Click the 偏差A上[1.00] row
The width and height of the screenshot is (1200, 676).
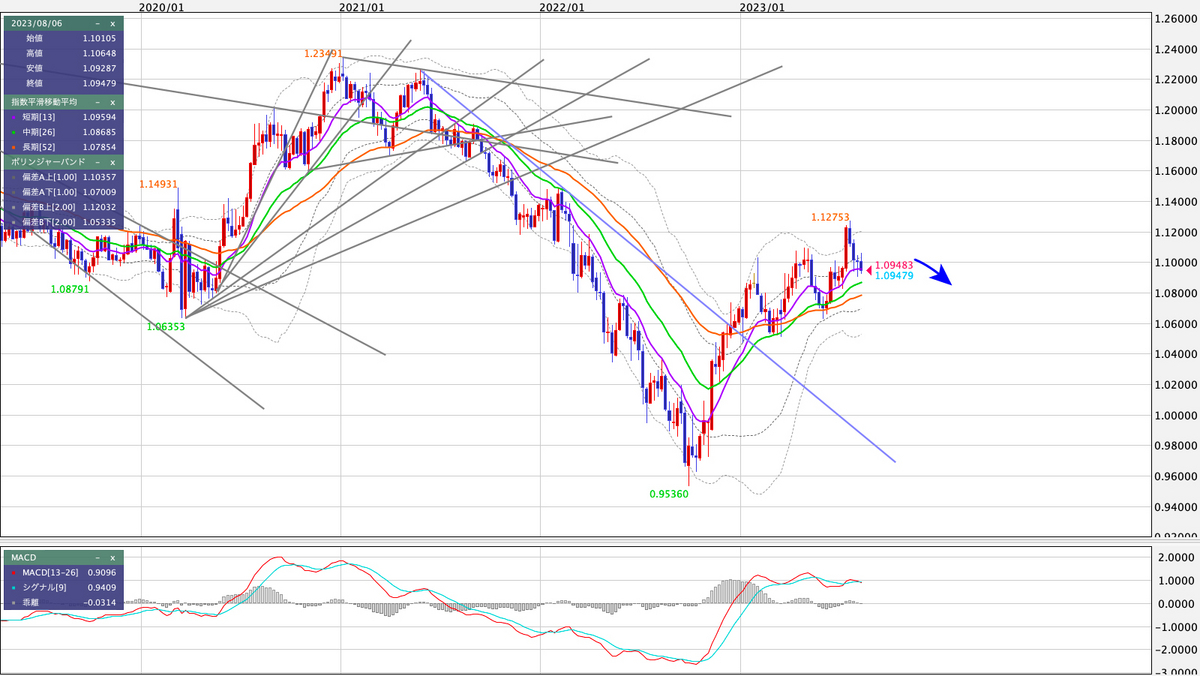(62, 176)
